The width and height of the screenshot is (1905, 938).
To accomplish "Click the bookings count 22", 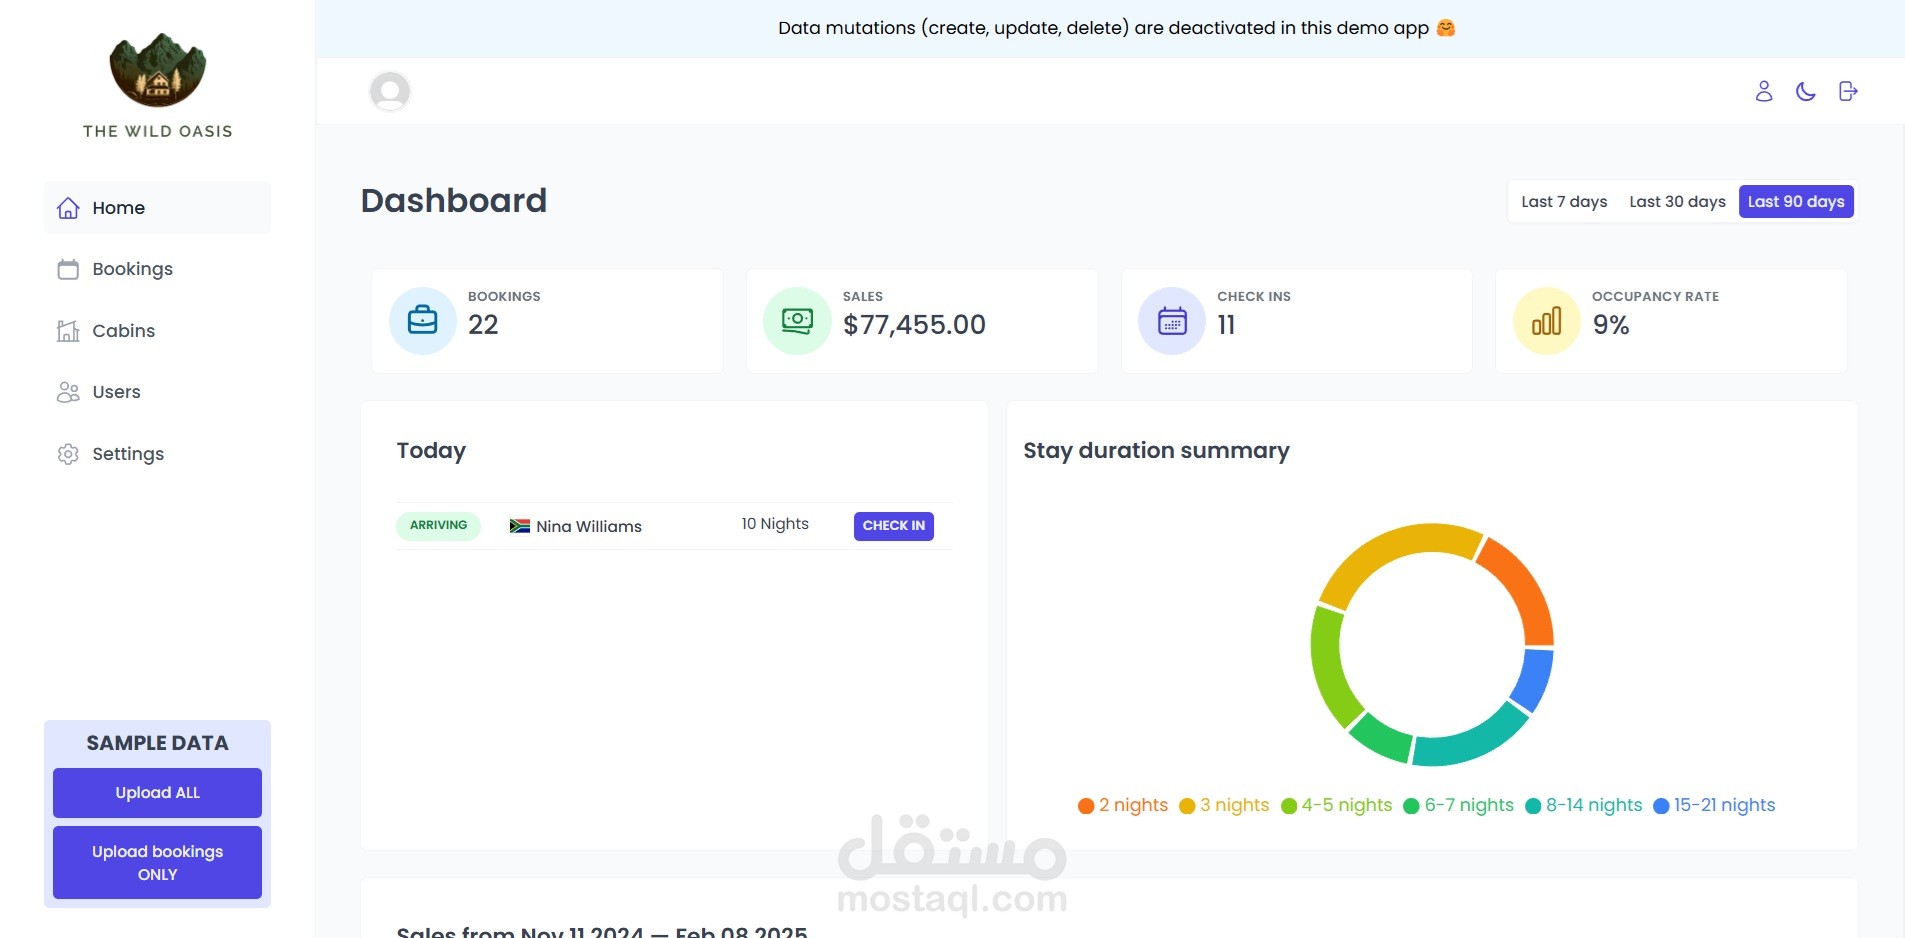I will coord(483,325).
